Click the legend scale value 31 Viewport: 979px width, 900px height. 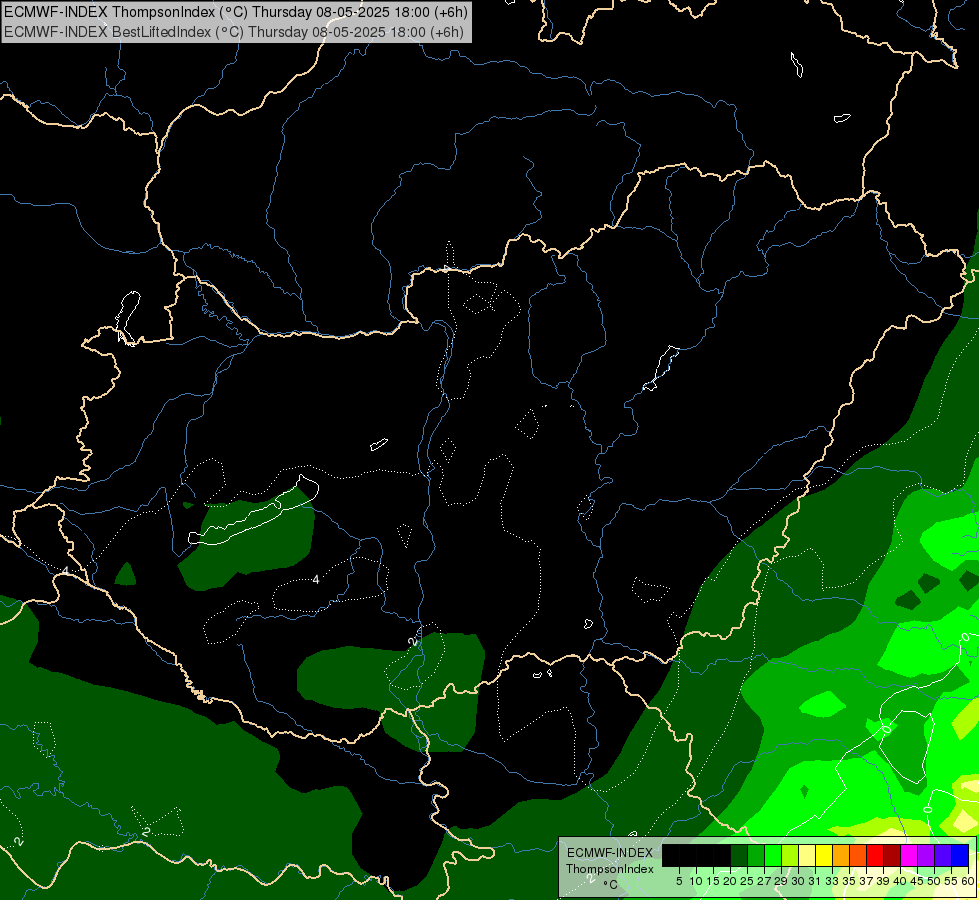click(815, 881)
